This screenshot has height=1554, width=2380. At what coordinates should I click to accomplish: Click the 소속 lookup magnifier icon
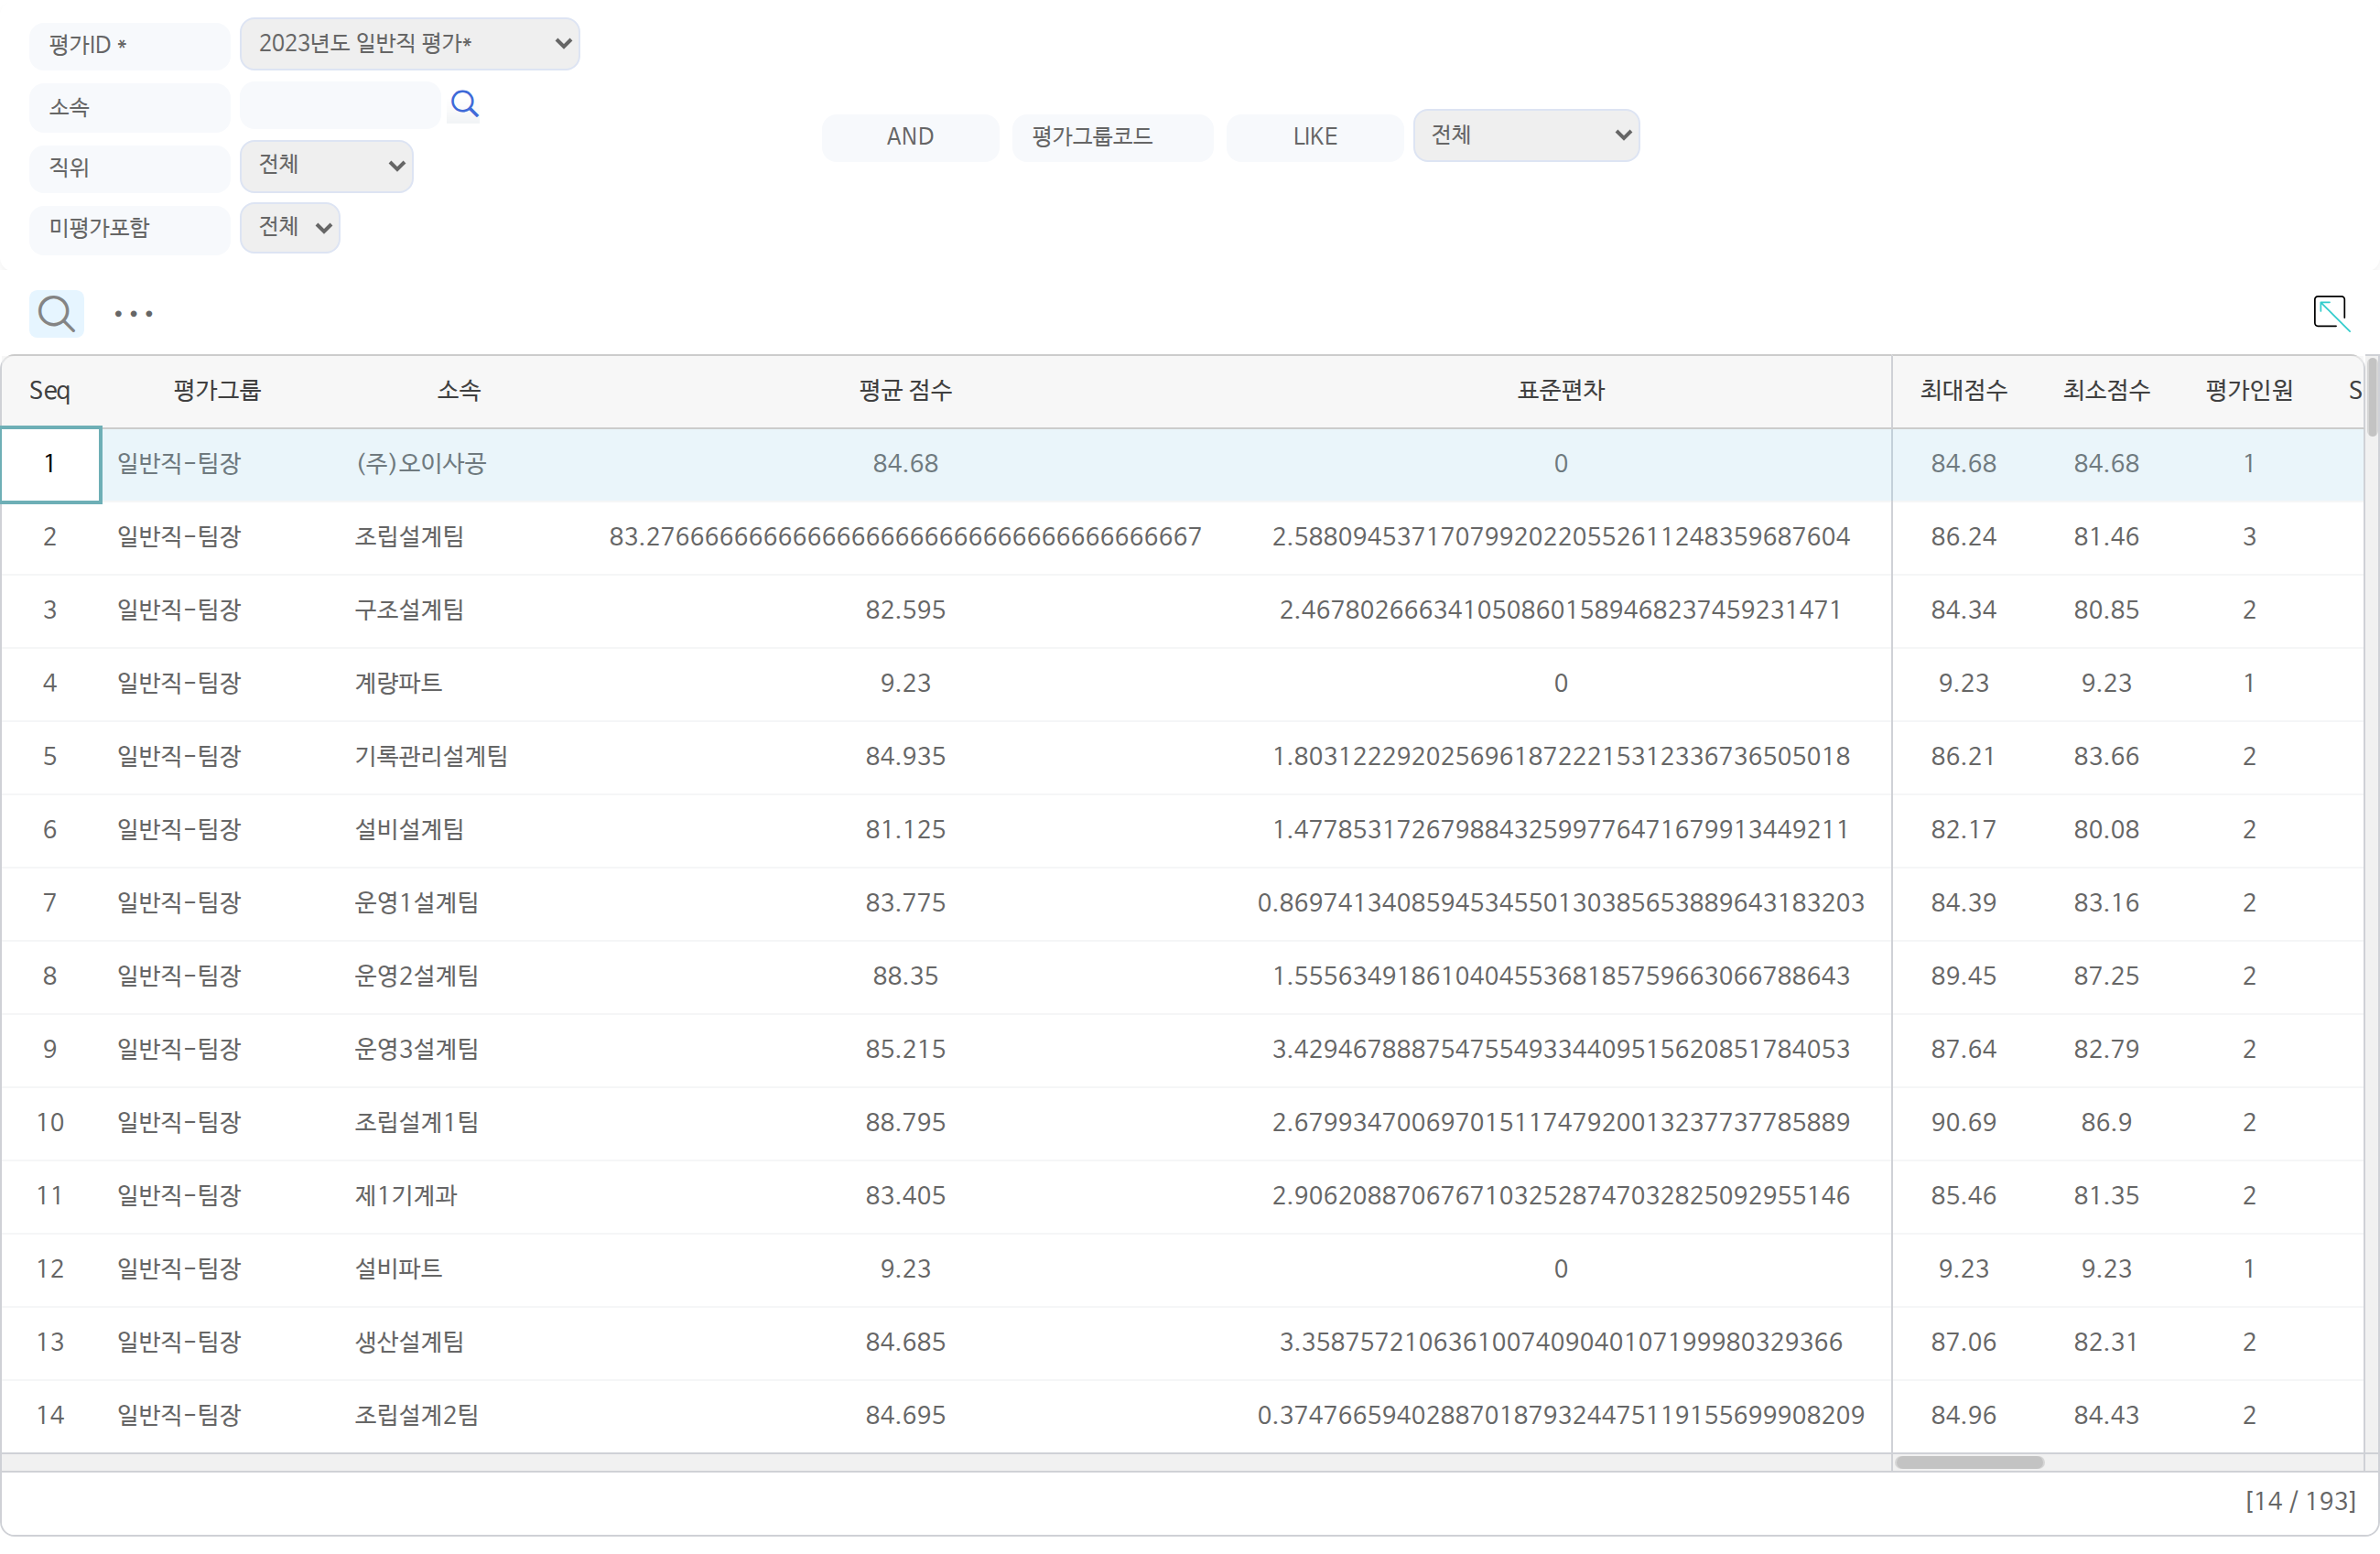tap(464, 104)
